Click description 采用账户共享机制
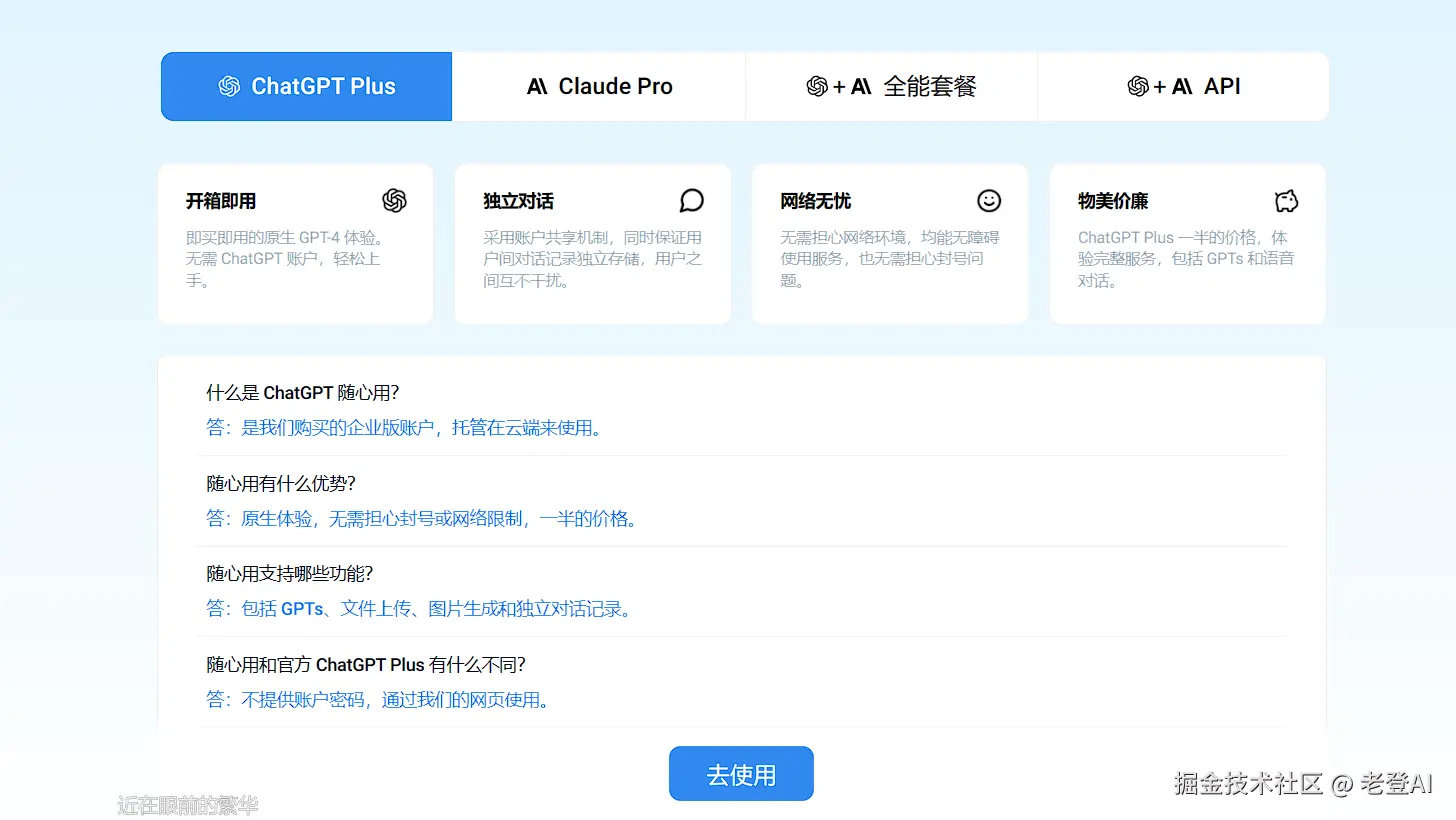 click(x=593, y=259)
